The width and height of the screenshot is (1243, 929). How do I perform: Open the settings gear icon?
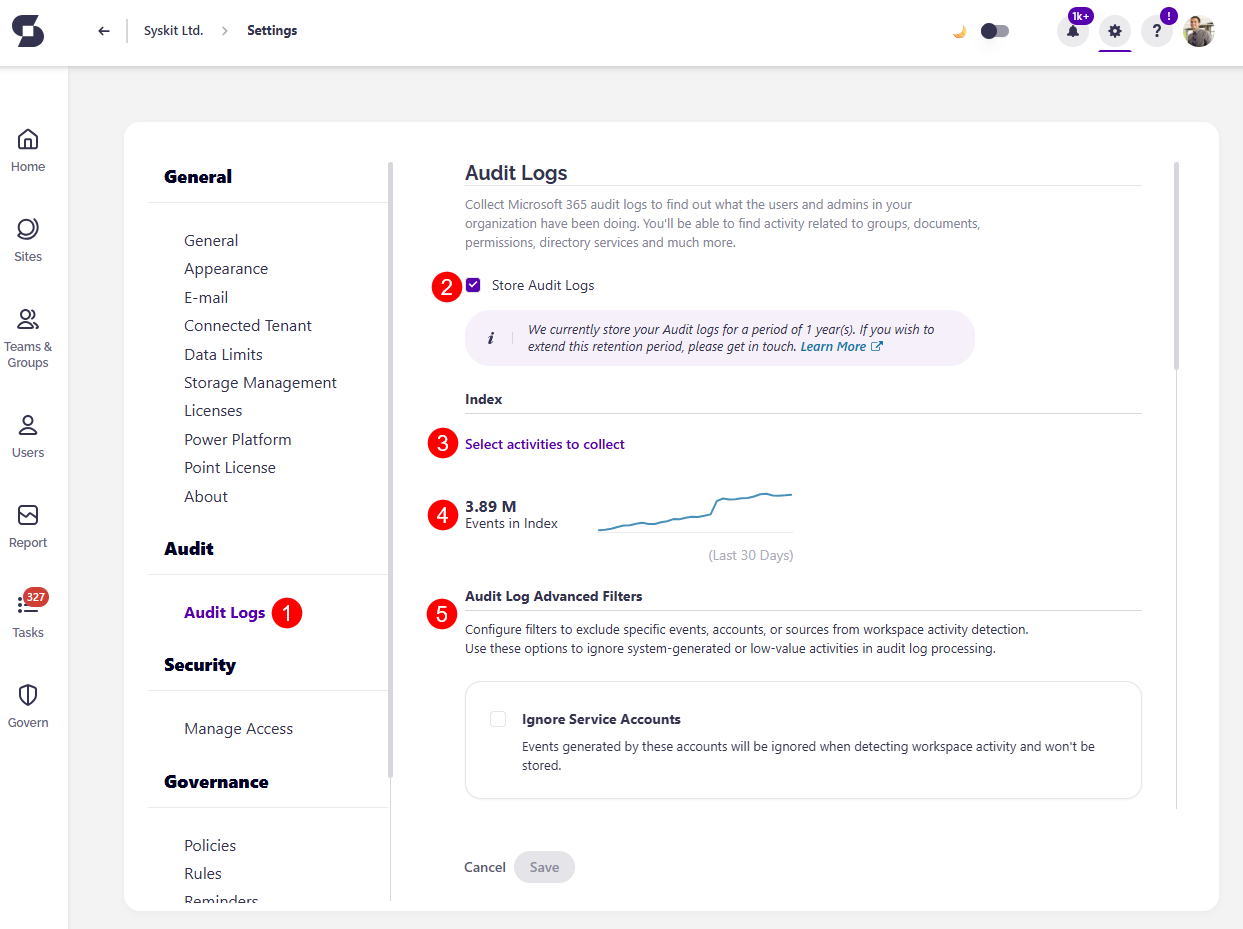coord(1114,31)
